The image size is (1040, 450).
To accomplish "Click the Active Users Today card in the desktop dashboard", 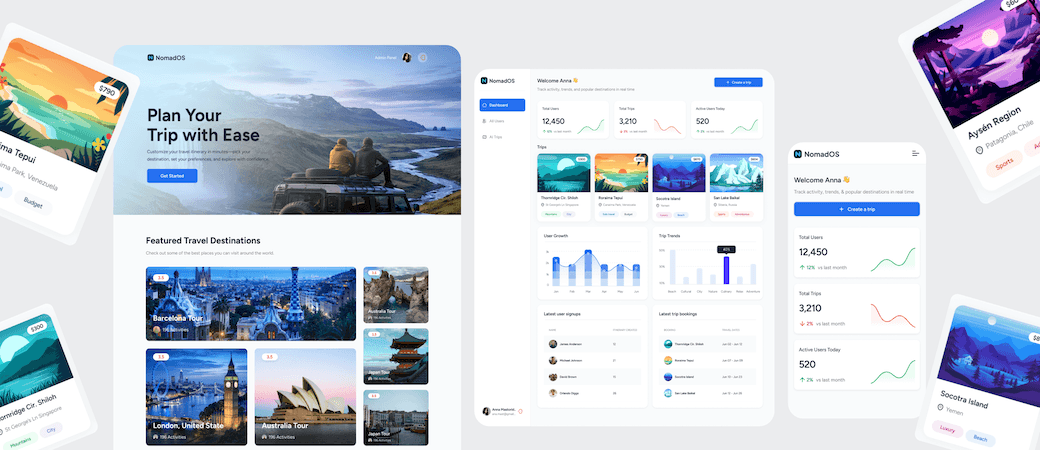I will pyautogui.click(x=727, y=120).
